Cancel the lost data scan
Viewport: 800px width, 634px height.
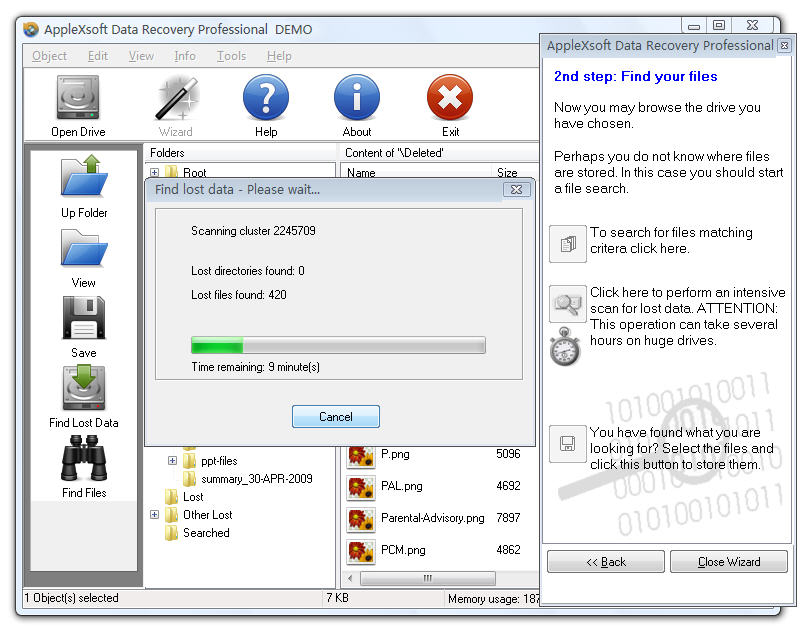(335, 417)
